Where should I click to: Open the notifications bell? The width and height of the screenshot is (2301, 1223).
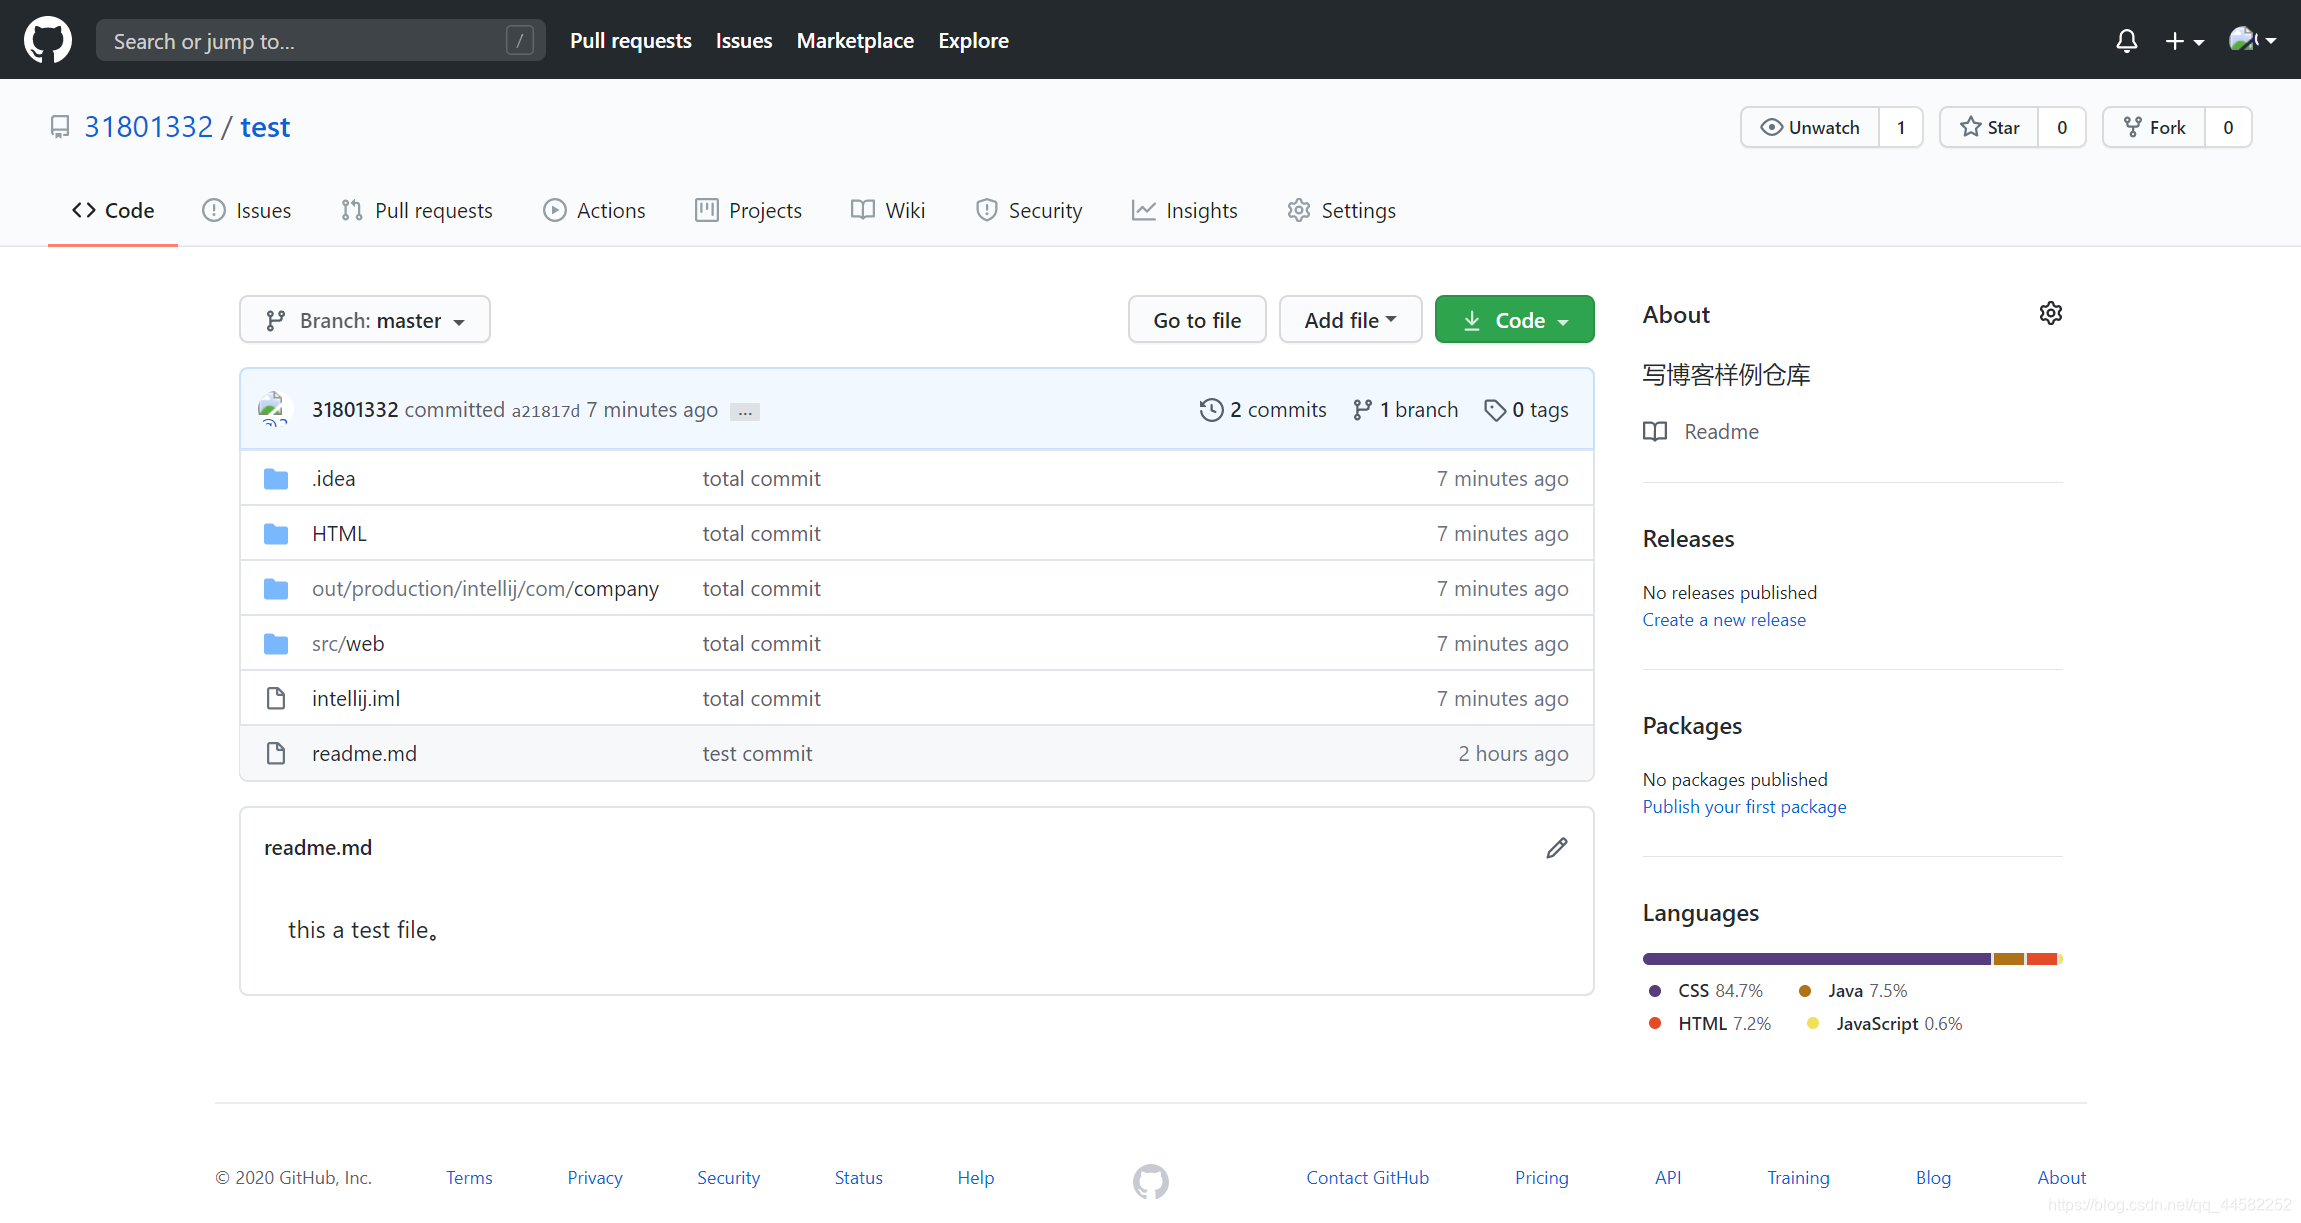[2126, 41]
